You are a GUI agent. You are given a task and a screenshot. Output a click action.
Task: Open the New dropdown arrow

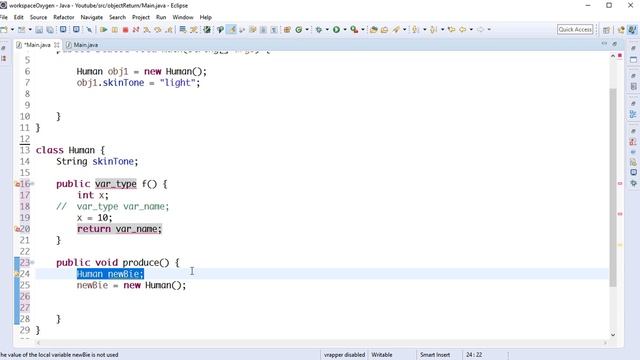coord(12,29)
